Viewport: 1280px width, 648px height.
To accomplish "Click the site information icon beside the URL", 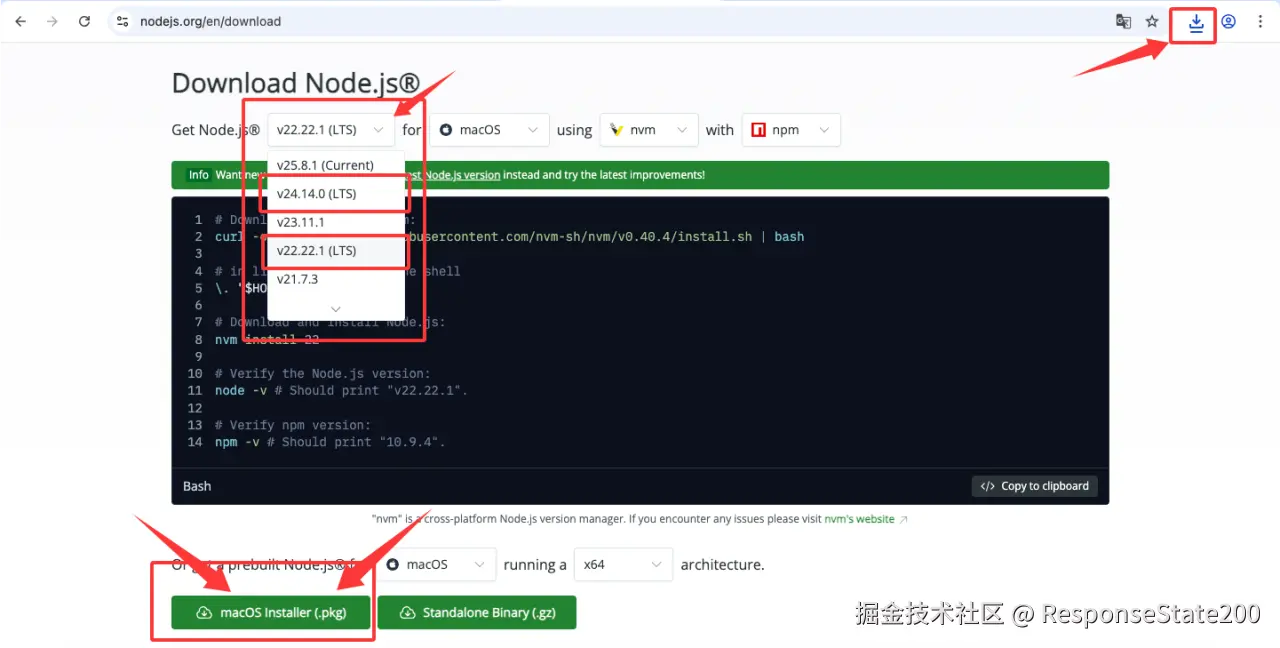I will click(x=122, y=21).
